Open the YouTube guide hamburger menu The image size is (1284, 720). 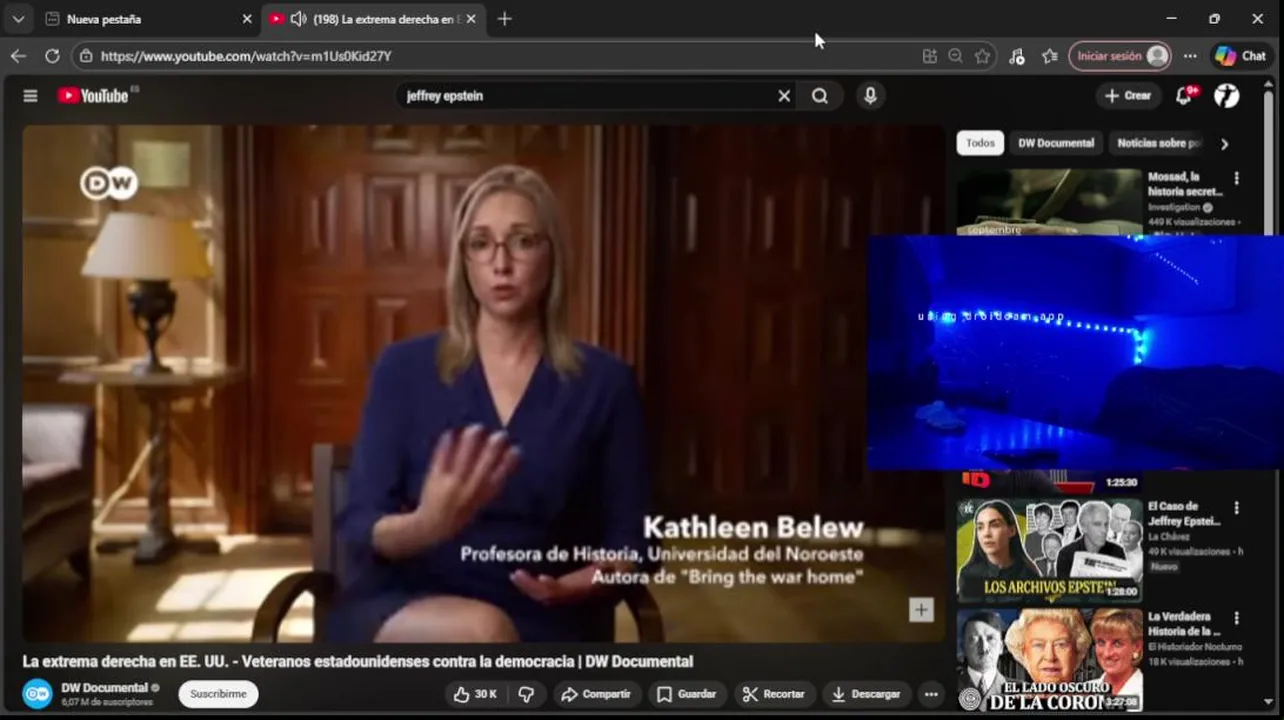(x=30, y=96)
